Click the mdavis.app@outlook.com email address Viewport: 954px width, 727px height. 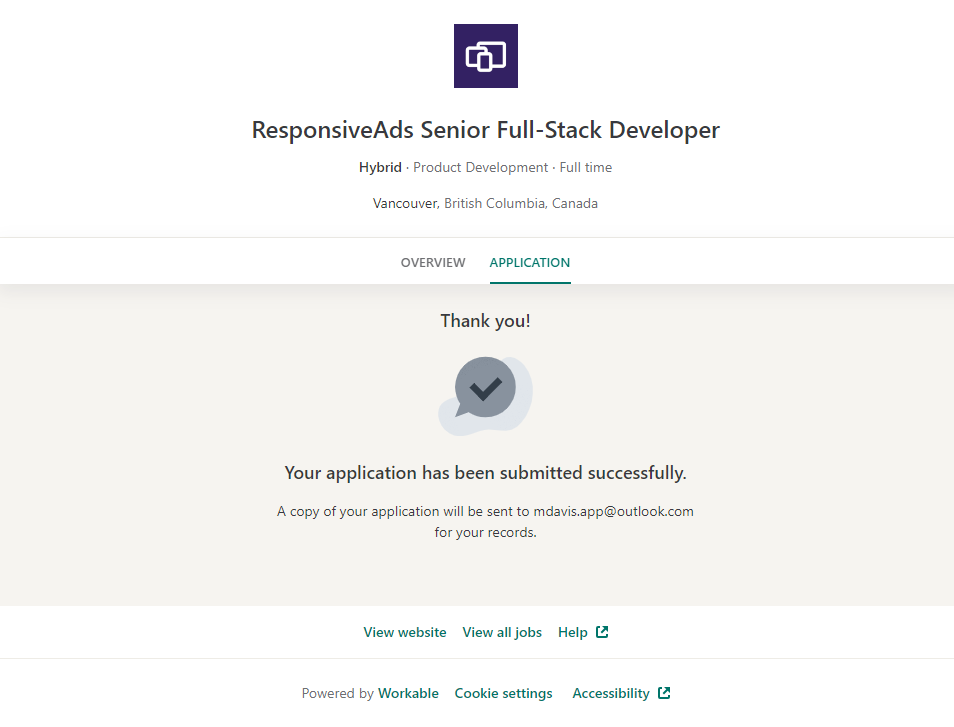[x=613, y=511]
